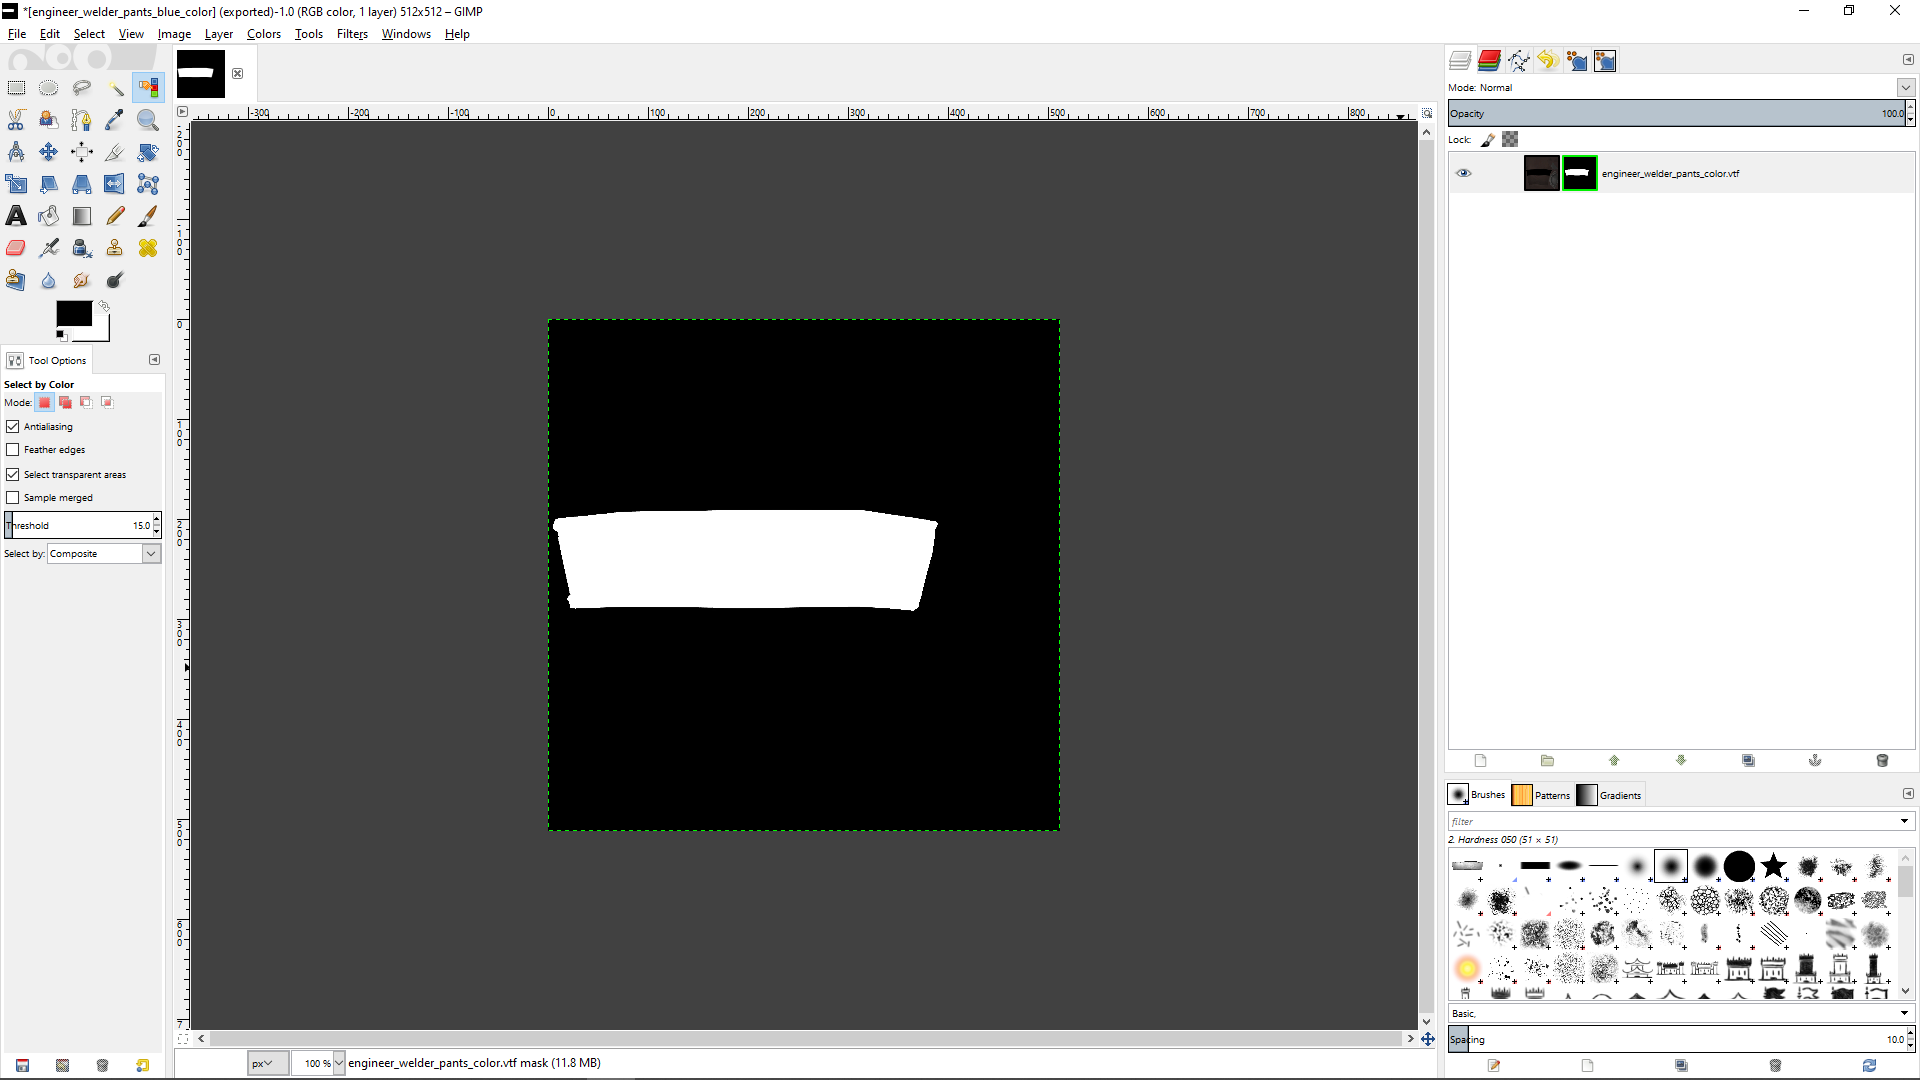The height and width of the screenshot is (1080, 1920).
Task: Enable the Sample merged checkbox
Action: click(13, 497)
